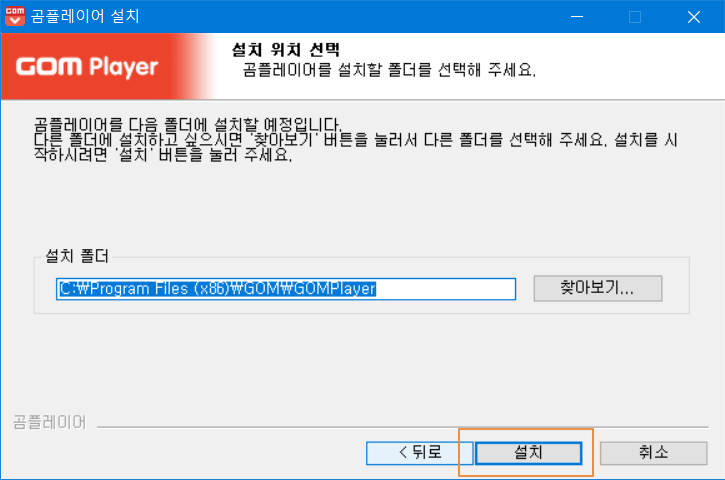Cancel setup with the 취소 button
This screenshot has height=480, width=725.
[x=653, y=453]
